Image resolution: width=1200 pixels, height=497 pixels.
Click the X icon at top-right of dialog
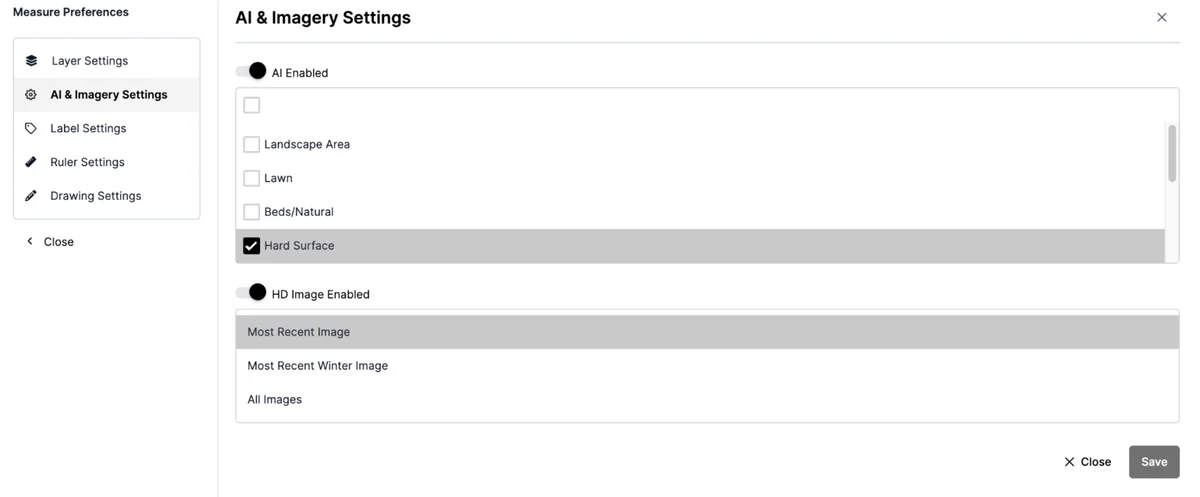tap(1161, 17)
